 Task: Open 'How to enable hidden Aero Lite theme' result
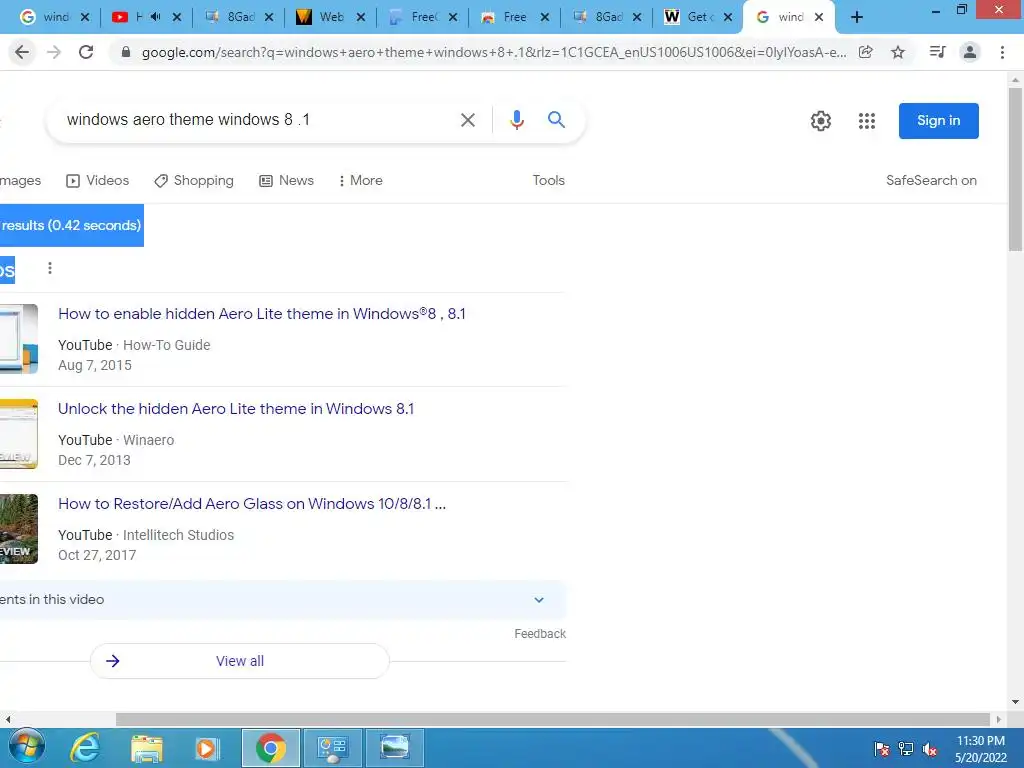tap(262, 313)
